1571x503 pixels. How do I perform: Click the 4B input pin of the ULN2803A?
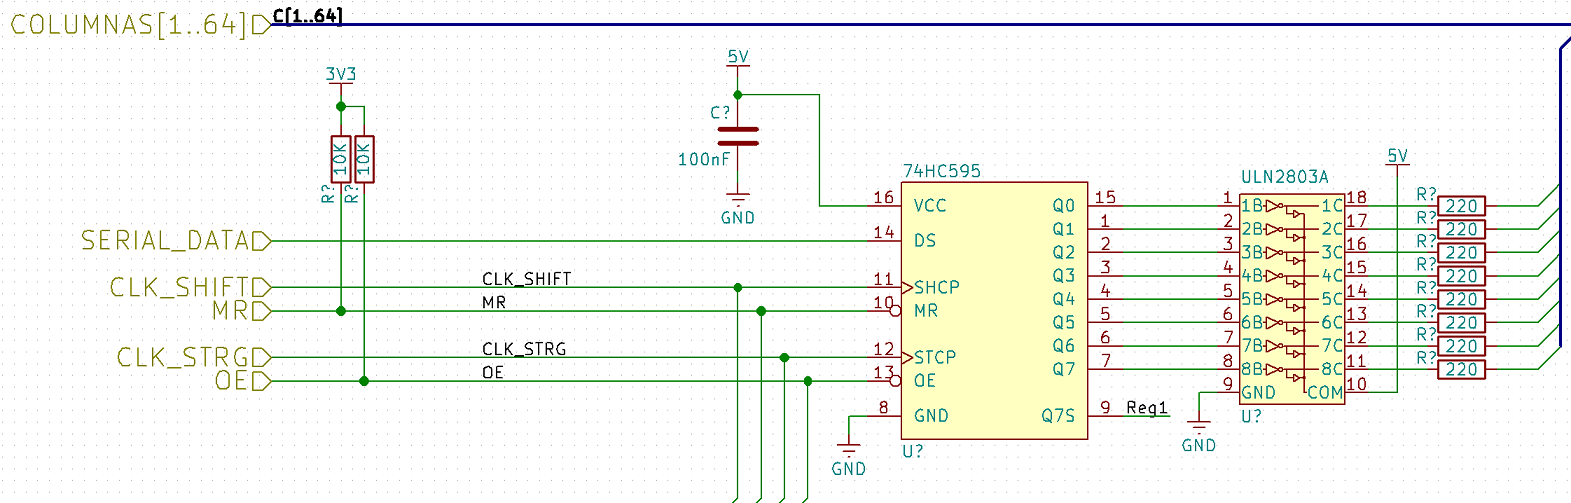tap(1252, 276)
